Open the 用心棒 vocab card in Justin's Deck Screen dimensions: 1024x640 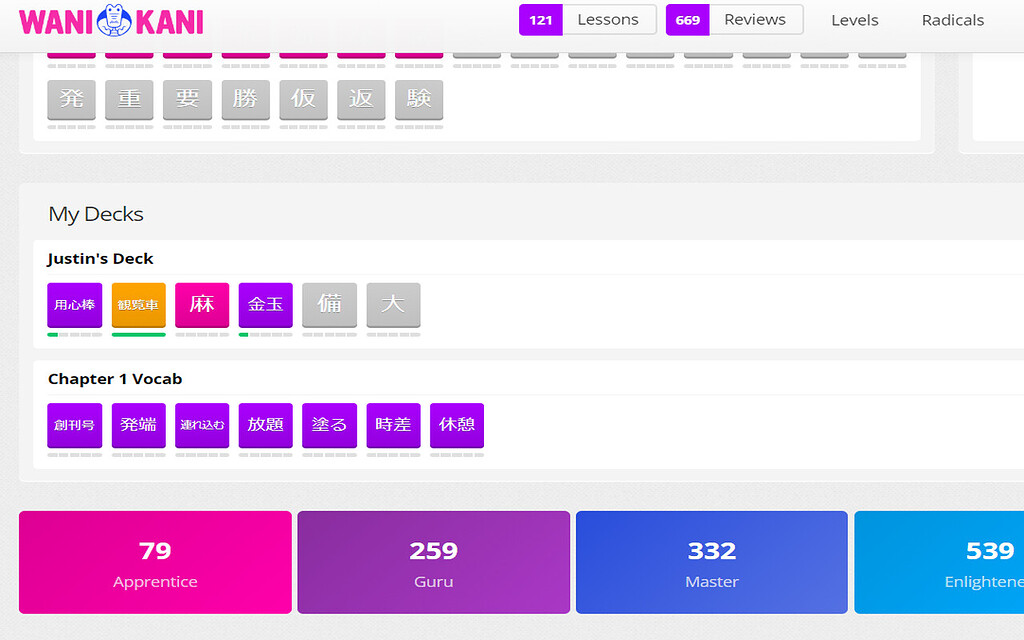(x=74, y=306)
